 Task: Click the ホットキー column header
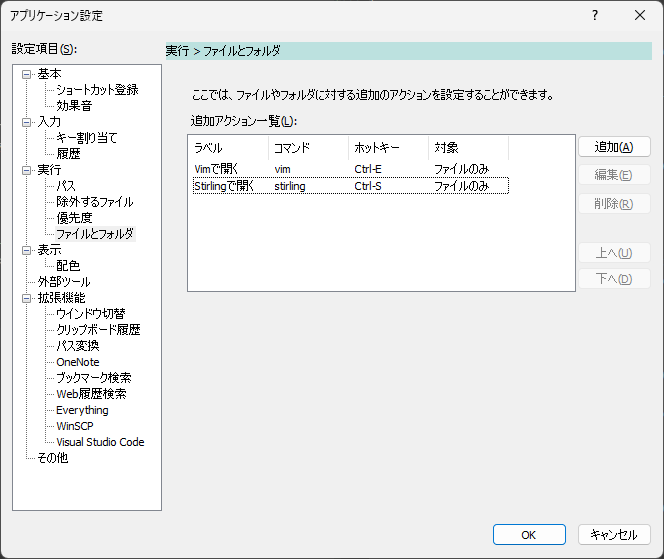(388, 148)
